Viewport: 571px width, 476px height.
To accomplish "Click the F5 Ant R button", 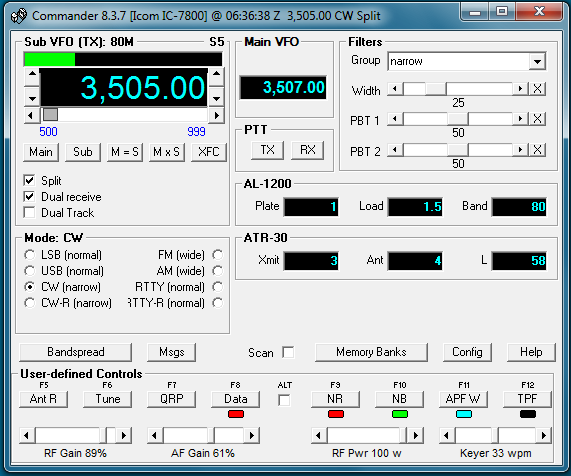I will [43, 399].
